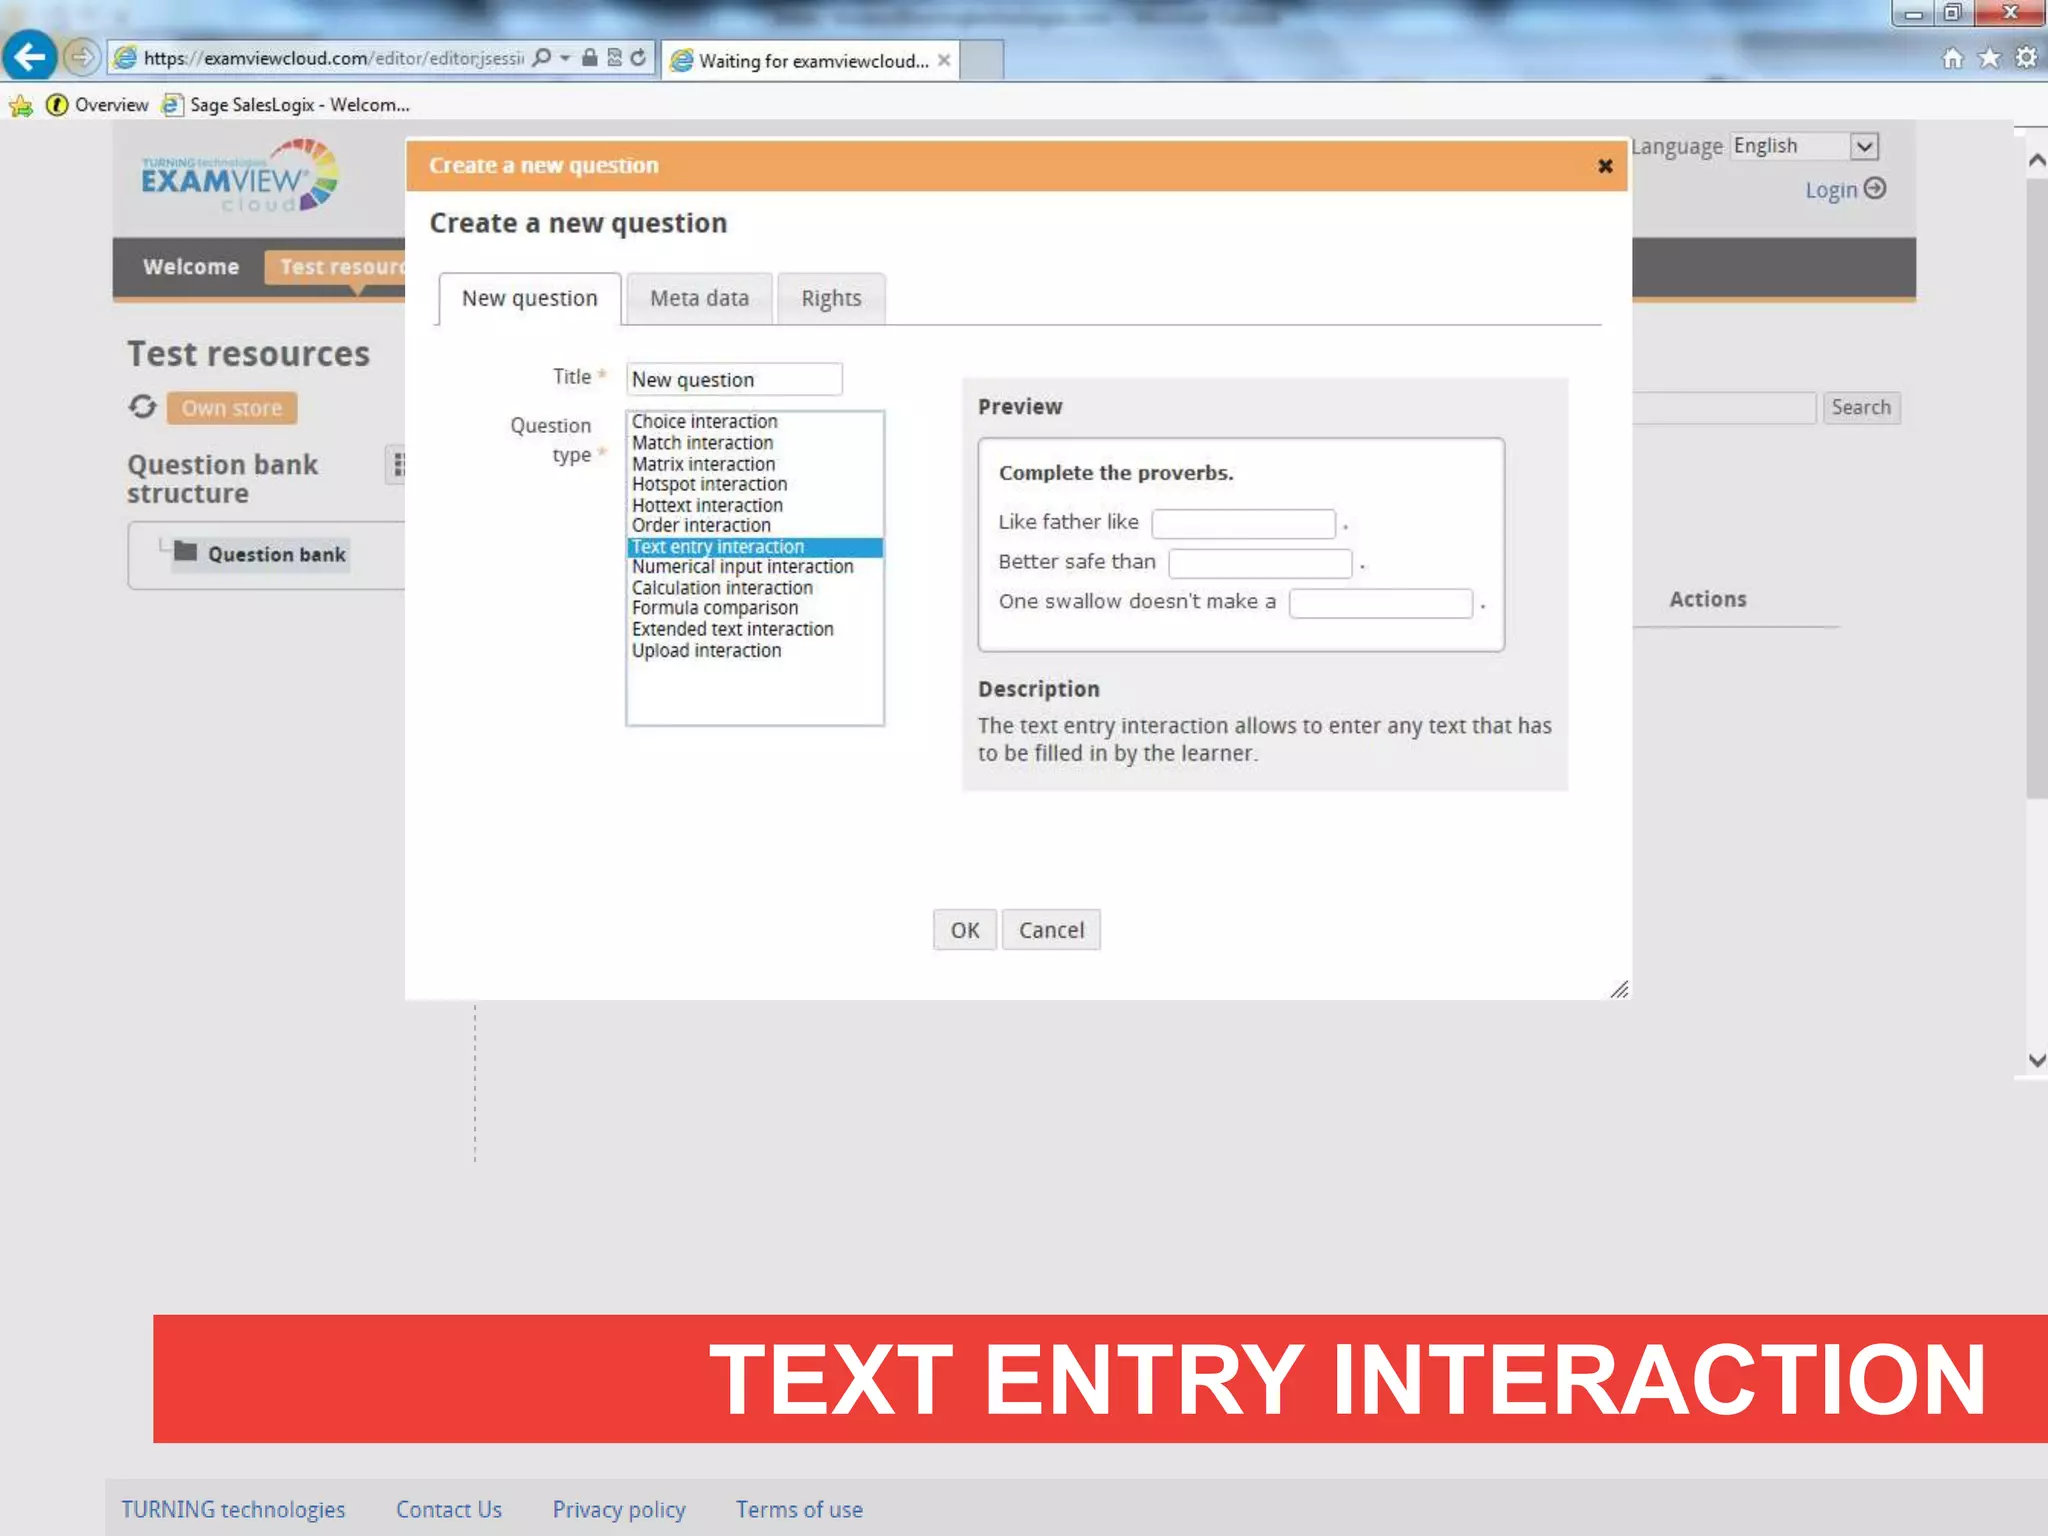Click the add-to-favorites-bar star icon
The image size is (2048, 1536).
21,105
